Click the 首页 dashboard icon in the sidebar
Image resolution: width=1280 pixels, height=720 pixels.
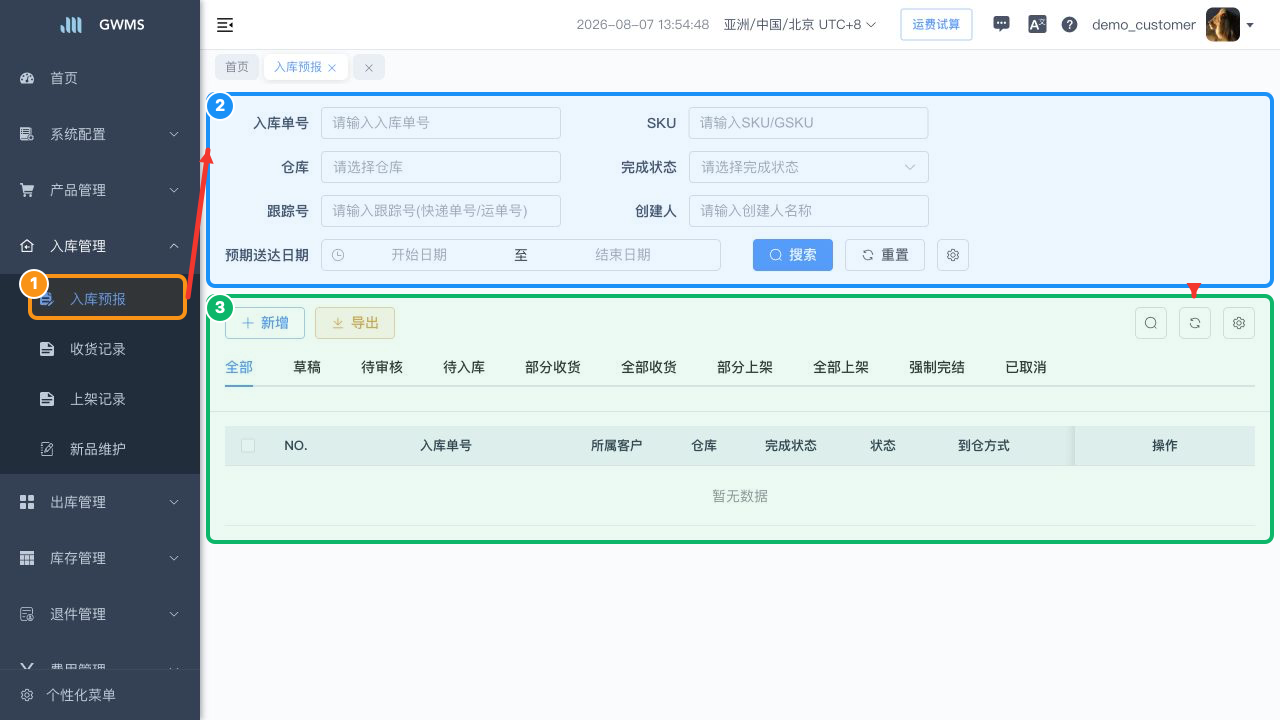(x=27, y=78)
